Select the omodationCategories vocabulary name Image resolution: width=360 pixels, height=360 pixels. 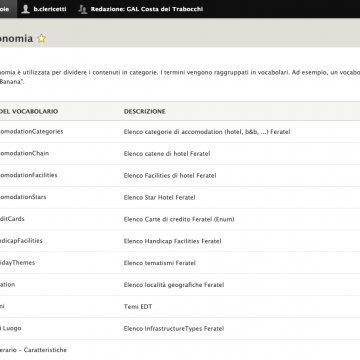point(32,131)
